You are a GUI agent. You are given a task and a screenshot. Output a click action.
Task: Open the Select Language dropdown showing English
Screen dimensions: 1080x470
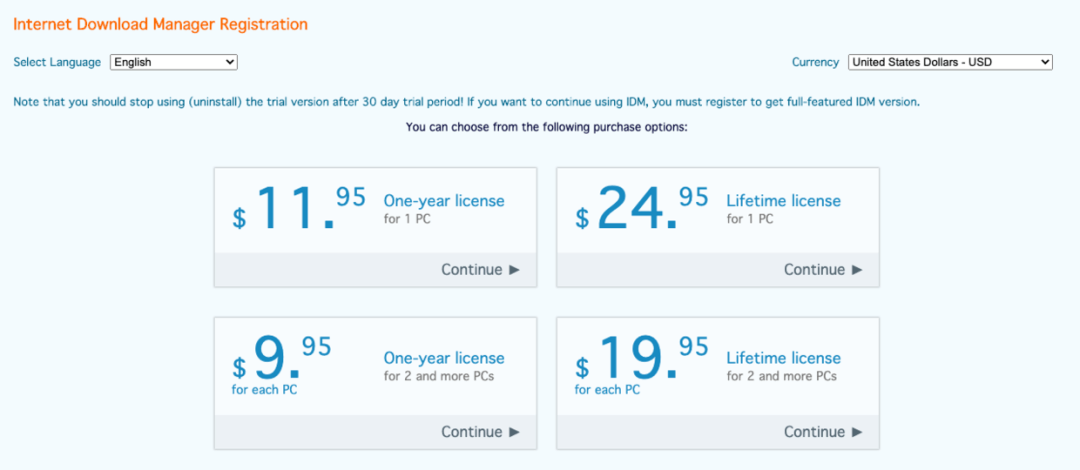[174, 62]
